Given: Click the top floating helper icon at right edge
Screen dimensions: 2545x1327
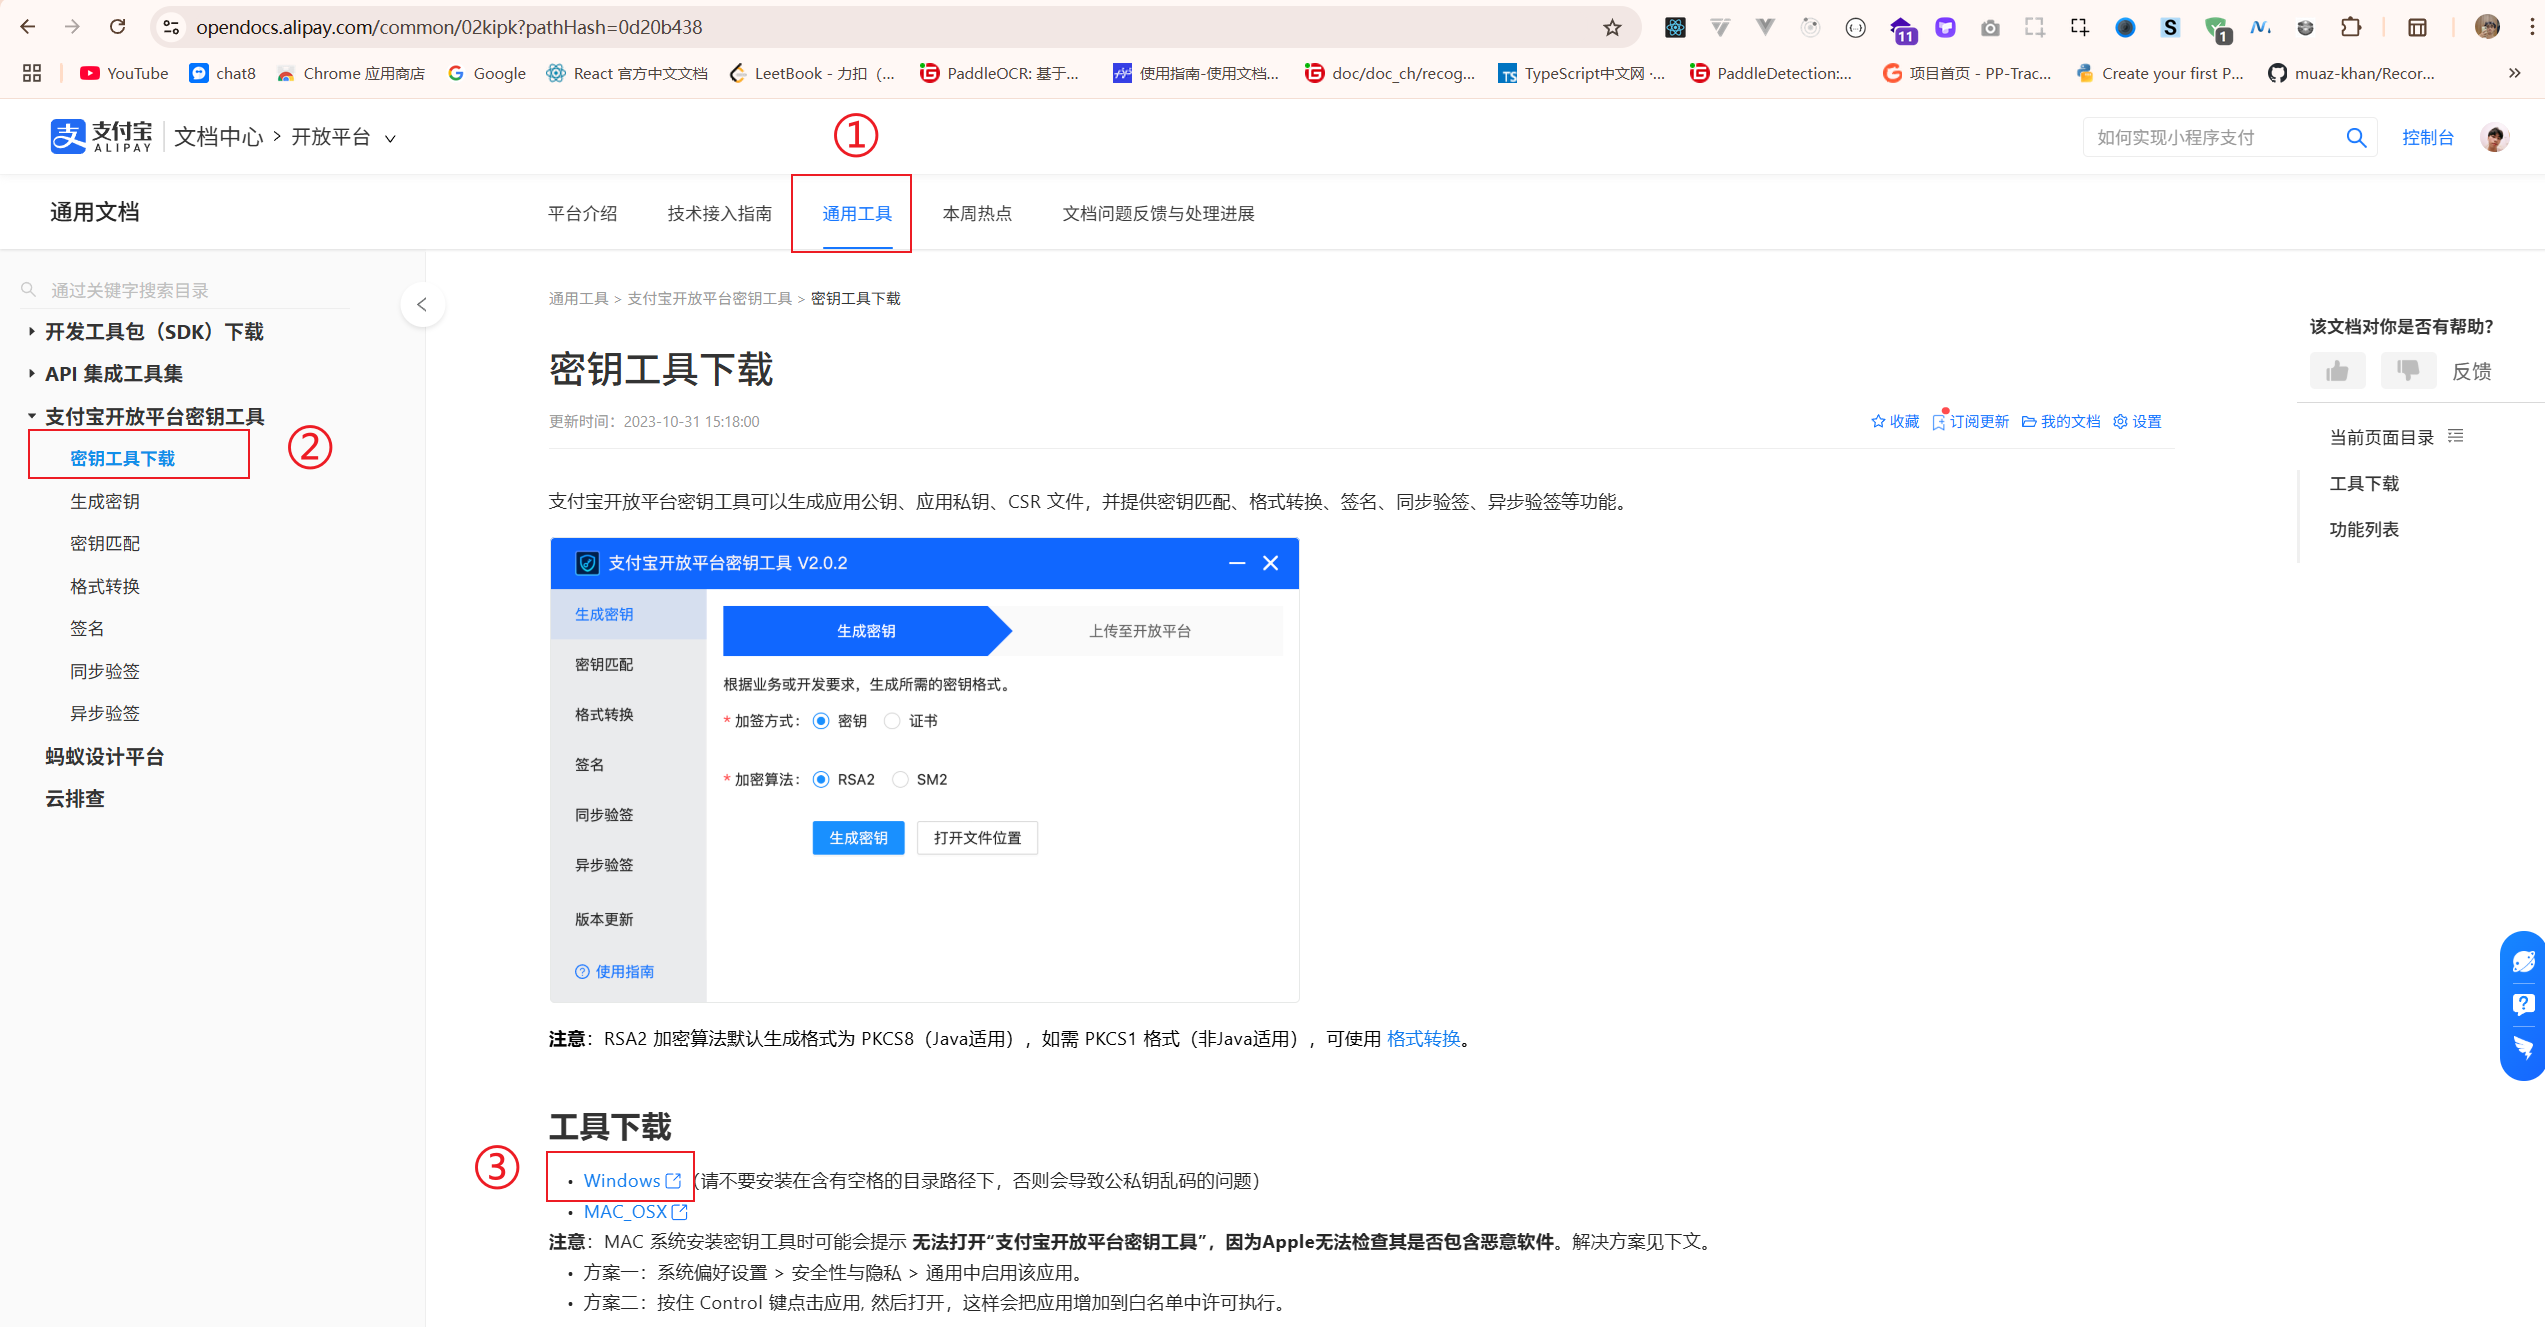Looking at the screenshot, I should click(x=2524, y=962).
